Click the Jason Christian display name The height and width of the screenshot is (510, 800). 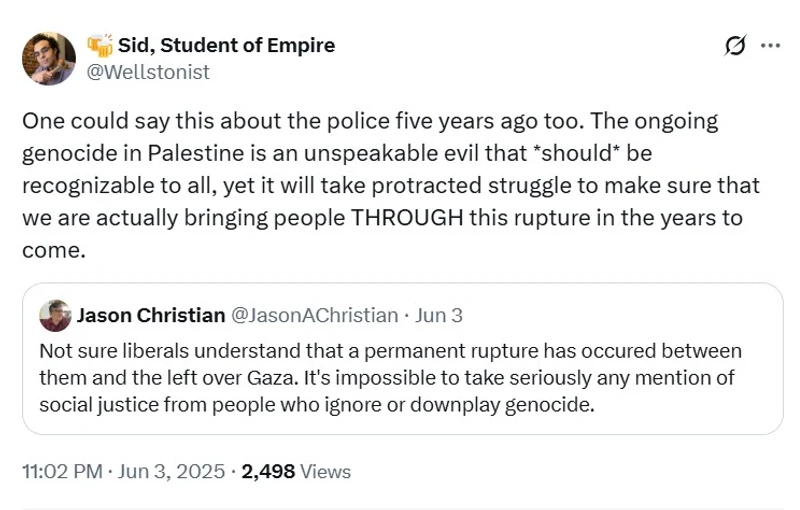coord(151,315)
